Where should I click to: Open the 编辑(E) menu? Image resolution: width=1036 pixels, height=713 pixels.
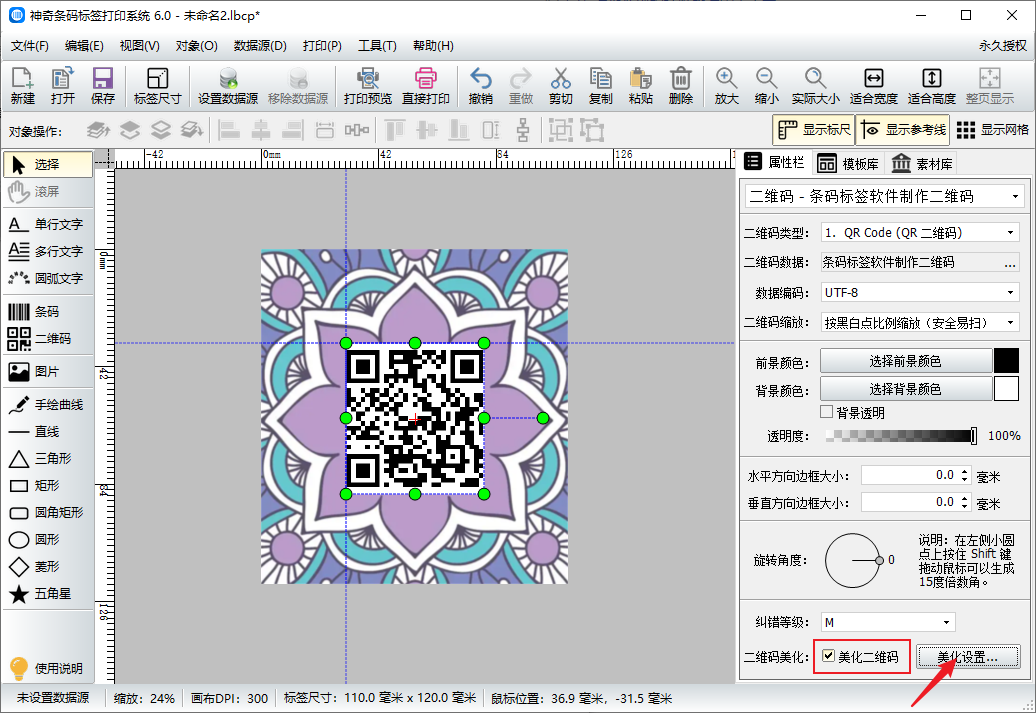85,46
